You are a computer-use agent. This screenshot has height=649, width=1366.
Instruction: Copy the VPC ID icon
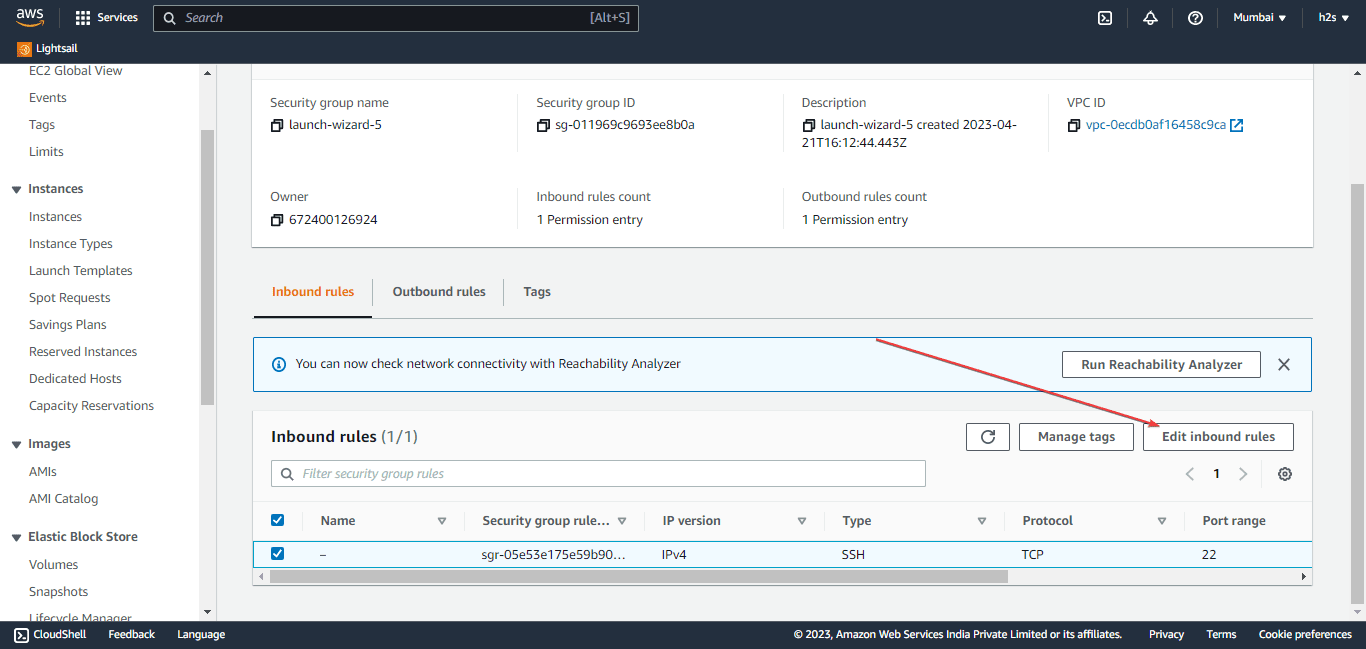(1074, 126)
